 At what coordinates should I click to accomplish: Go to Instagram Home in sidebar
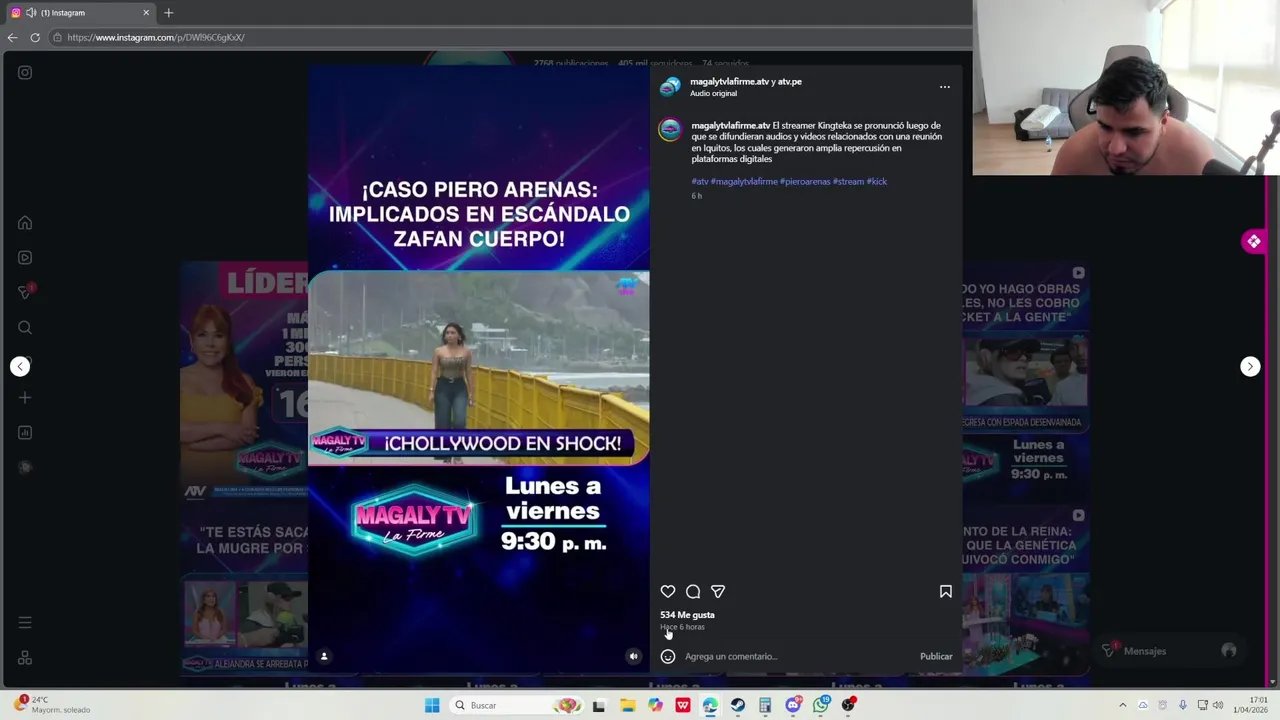(x=25, y=223)
